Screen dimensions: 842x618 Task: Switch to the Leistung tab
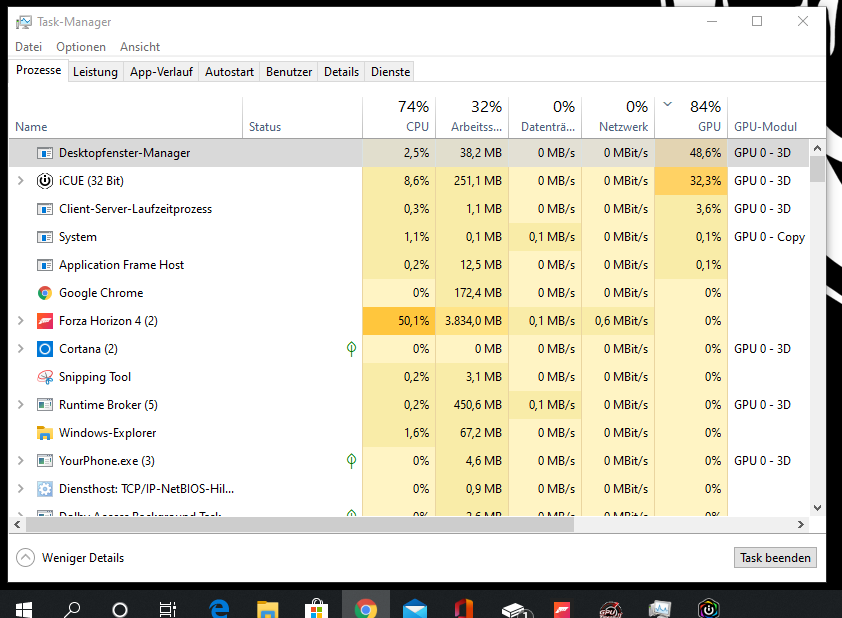click(95, 72)
